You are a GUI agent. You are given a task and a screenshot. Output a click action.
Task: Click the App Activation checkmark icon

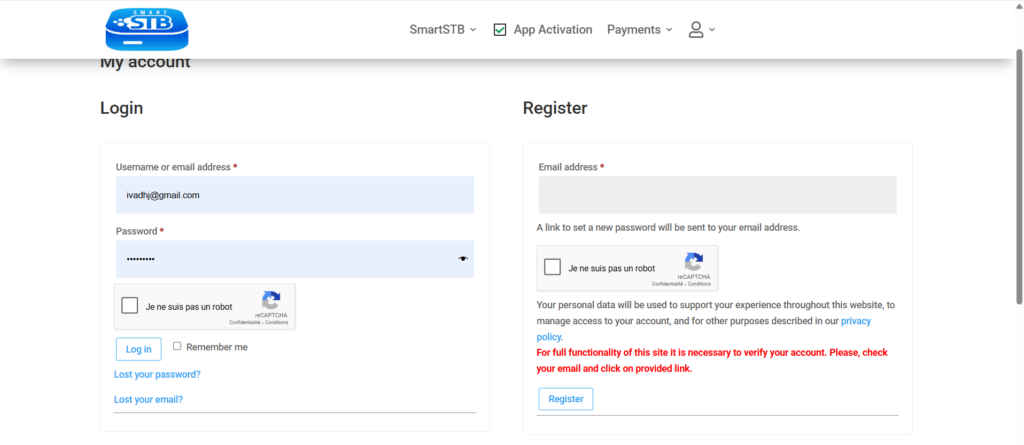pos(500,30)
